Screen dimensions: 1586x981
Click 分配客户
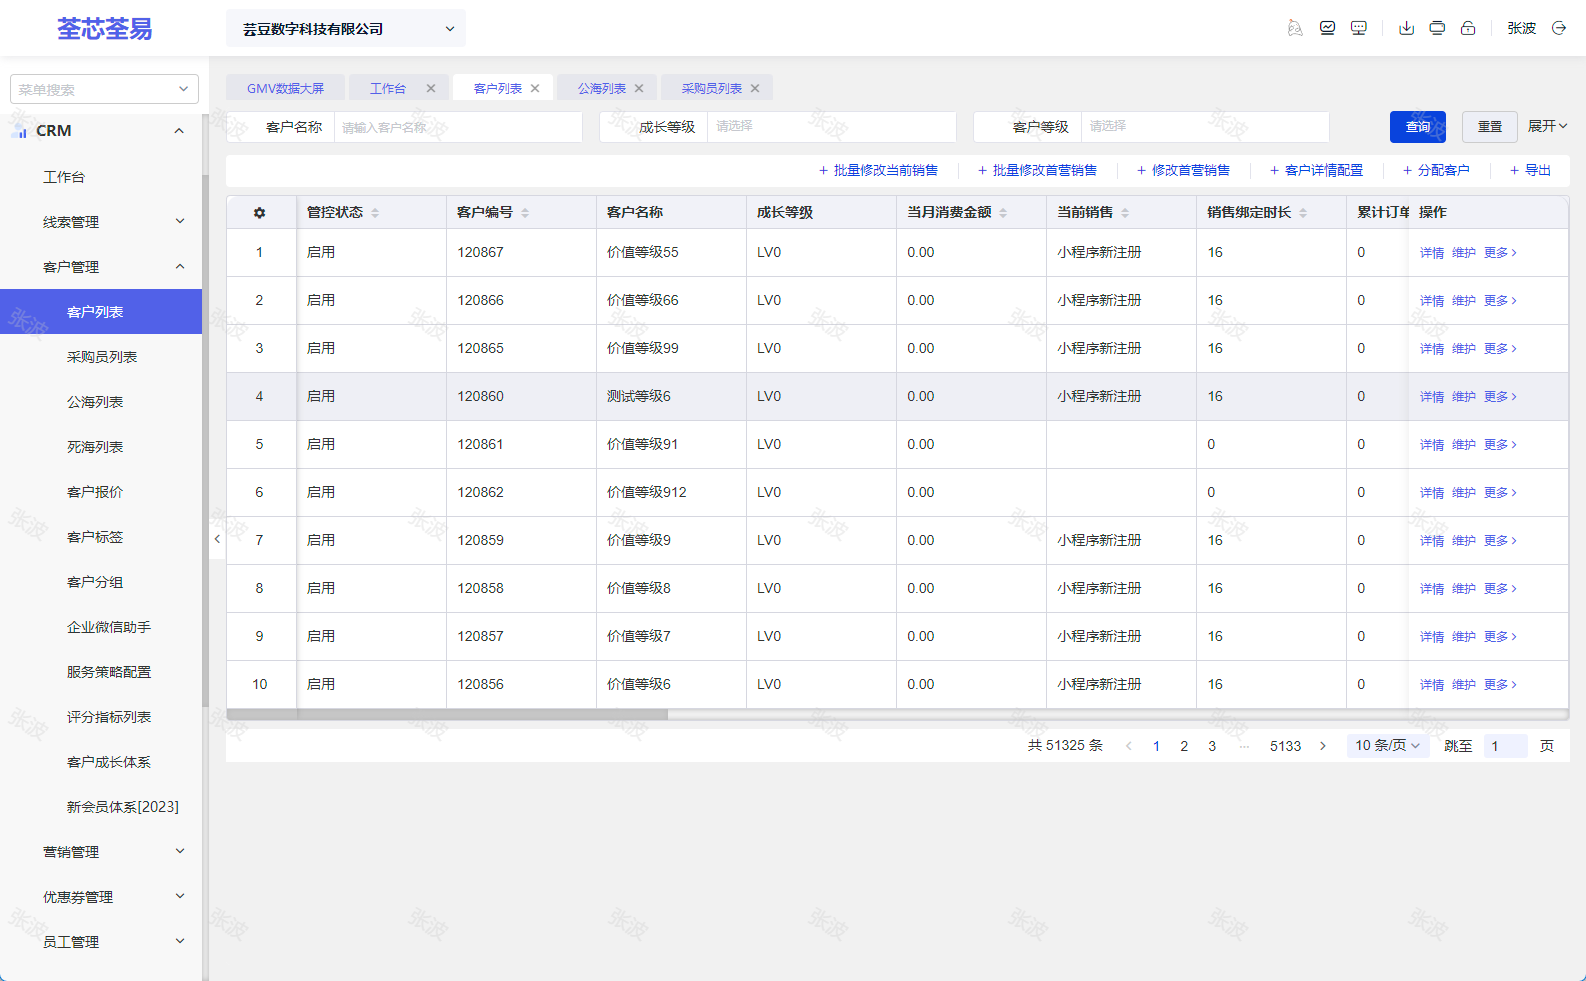click(1436, 171)
